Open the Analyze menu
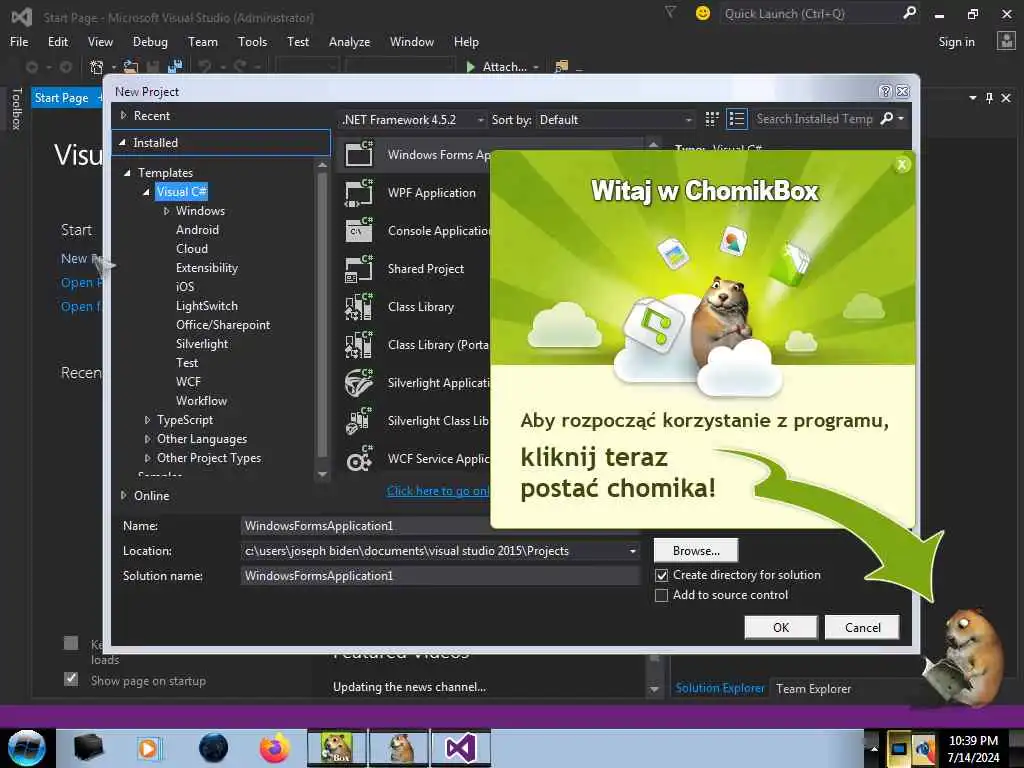Screen dimensions: 1024x768 click(x=349, y=42)
